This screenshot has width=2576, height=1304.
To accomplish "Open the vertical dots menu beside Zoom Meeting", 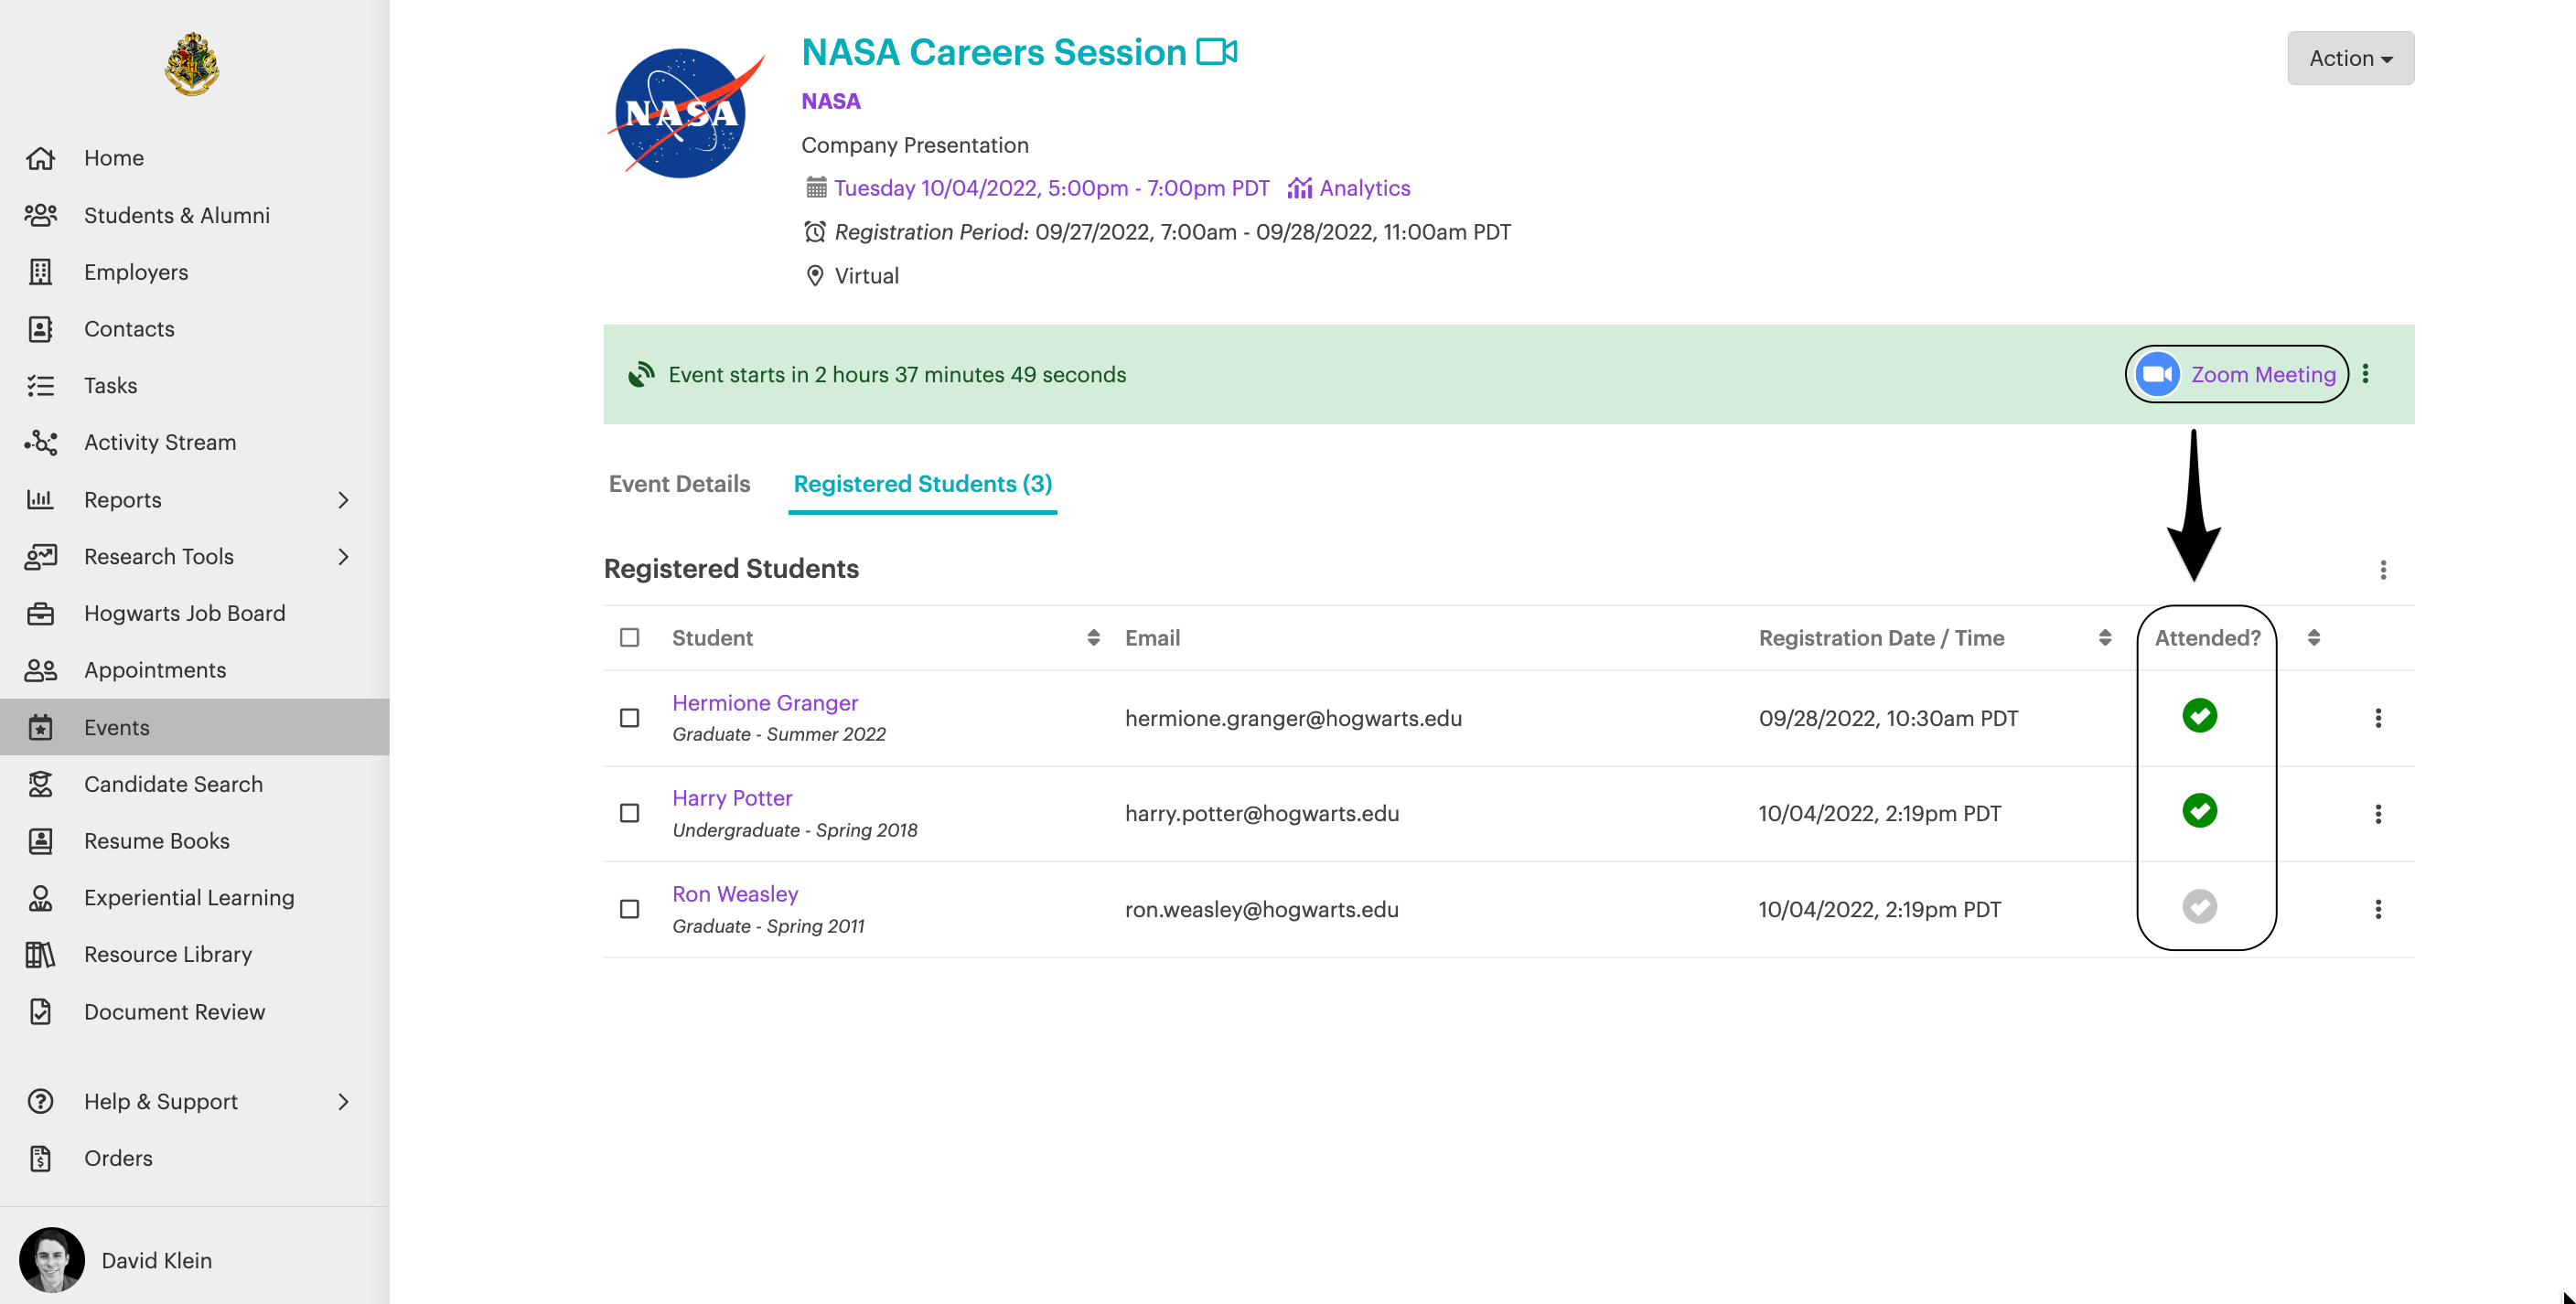I will 2365,374.
